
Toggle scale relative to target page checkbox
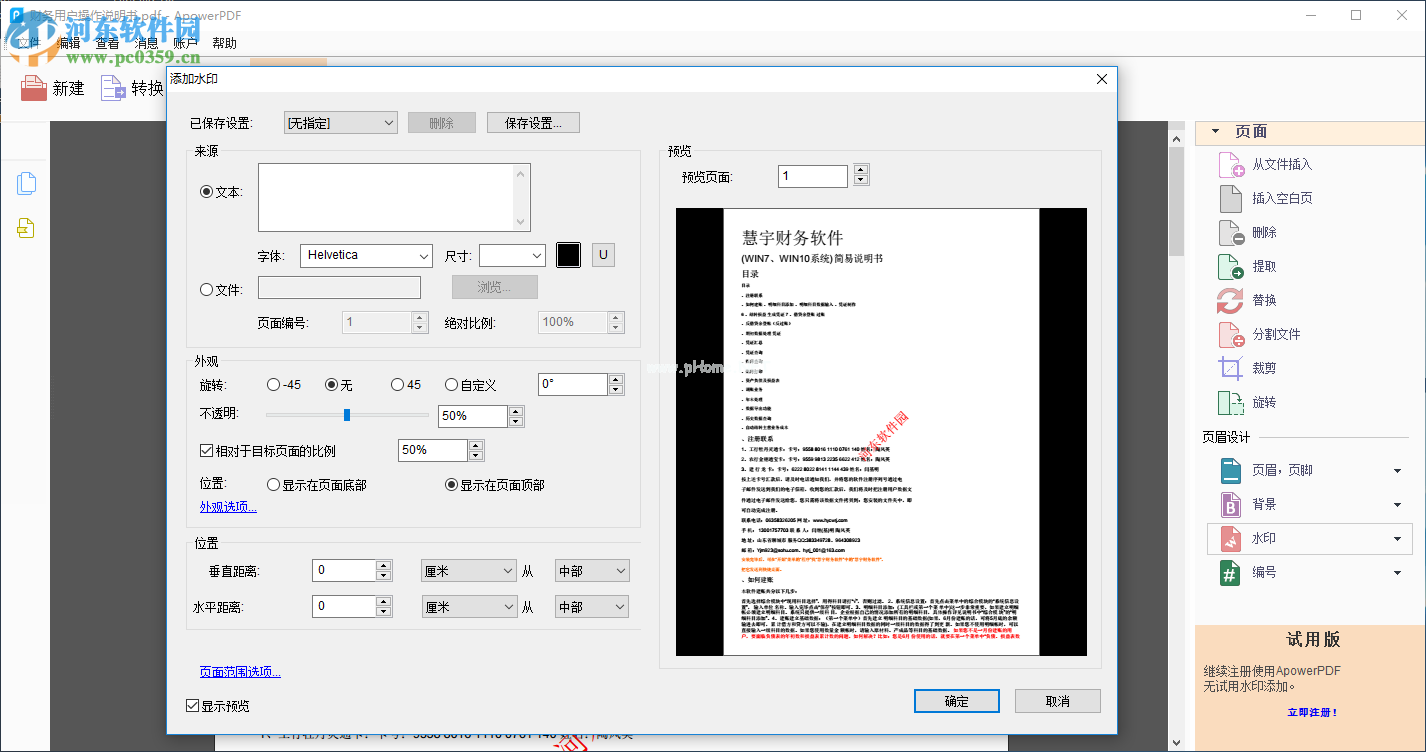tap(207, 451)
